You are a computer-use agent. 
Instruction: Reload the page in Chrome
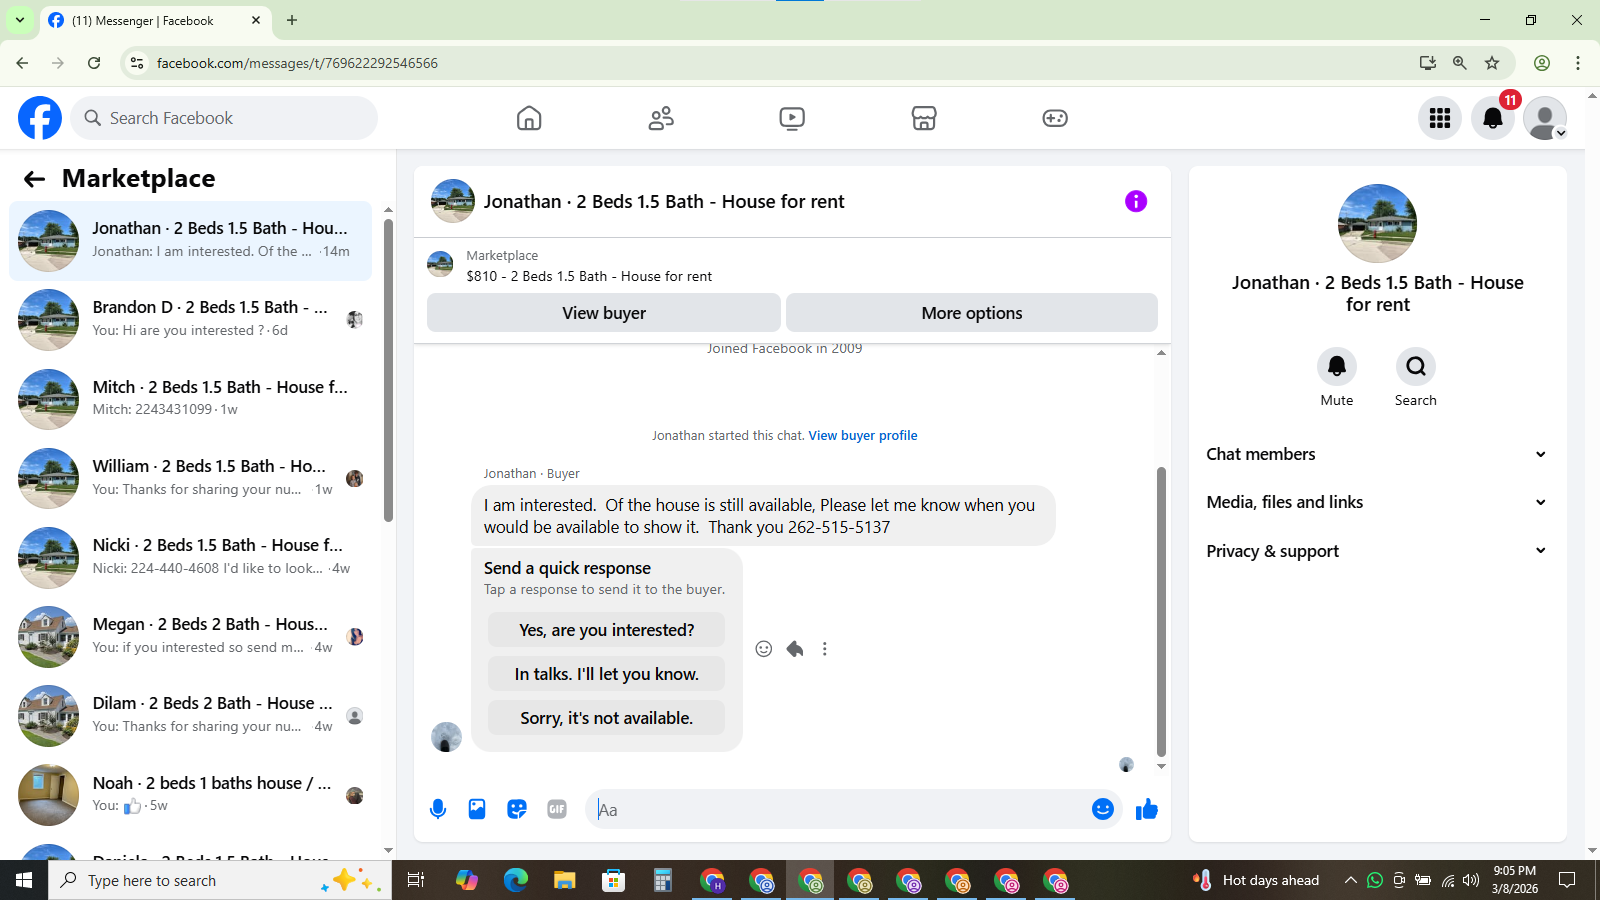coord(94,63)
